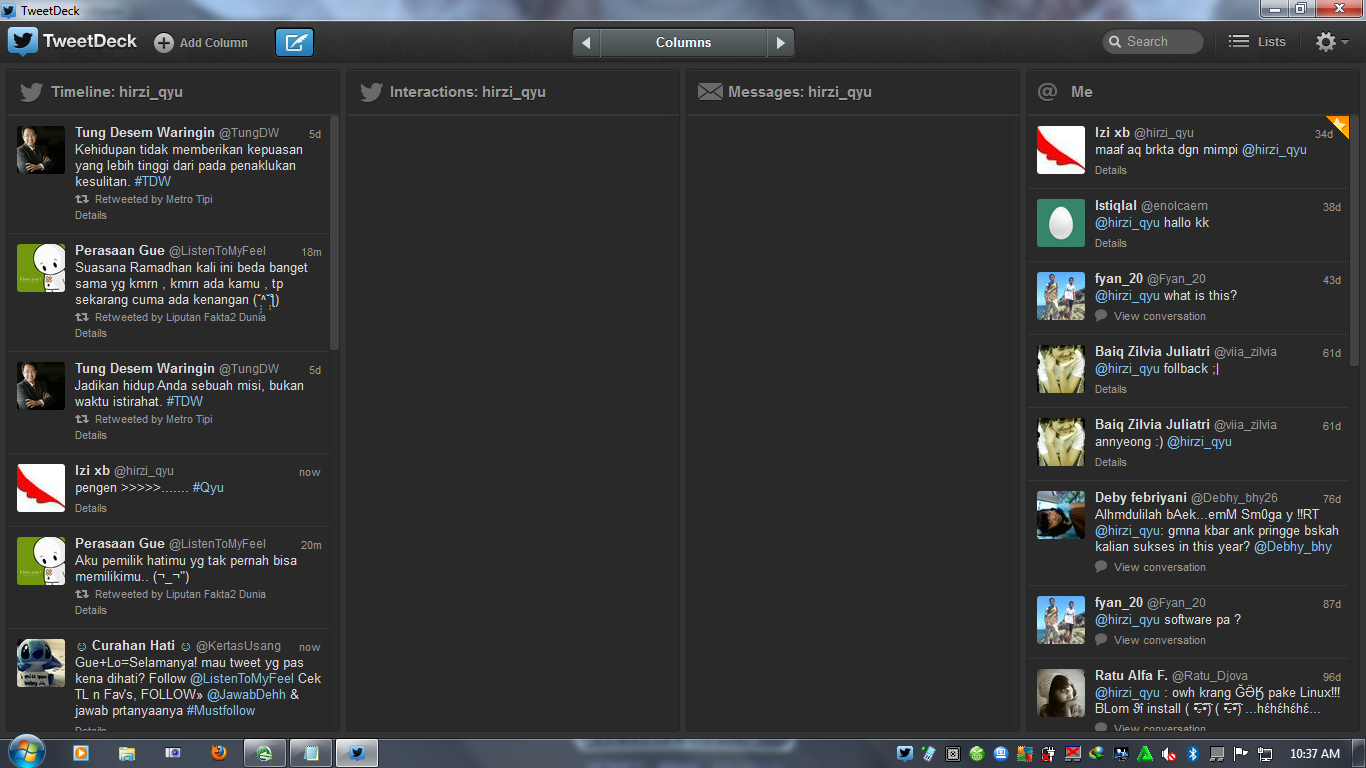Click the Timeline: hirzi_qyu column header

tap(173, 92)
